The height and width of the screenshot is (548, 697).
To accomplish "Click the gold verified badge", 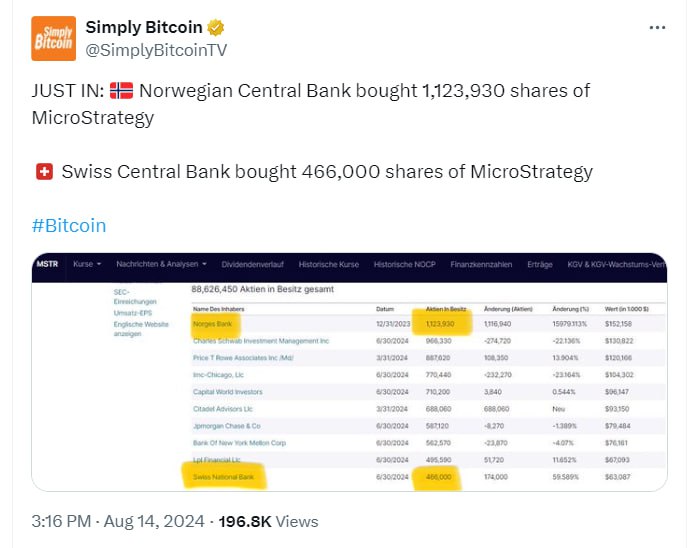I will click(216, 28).
